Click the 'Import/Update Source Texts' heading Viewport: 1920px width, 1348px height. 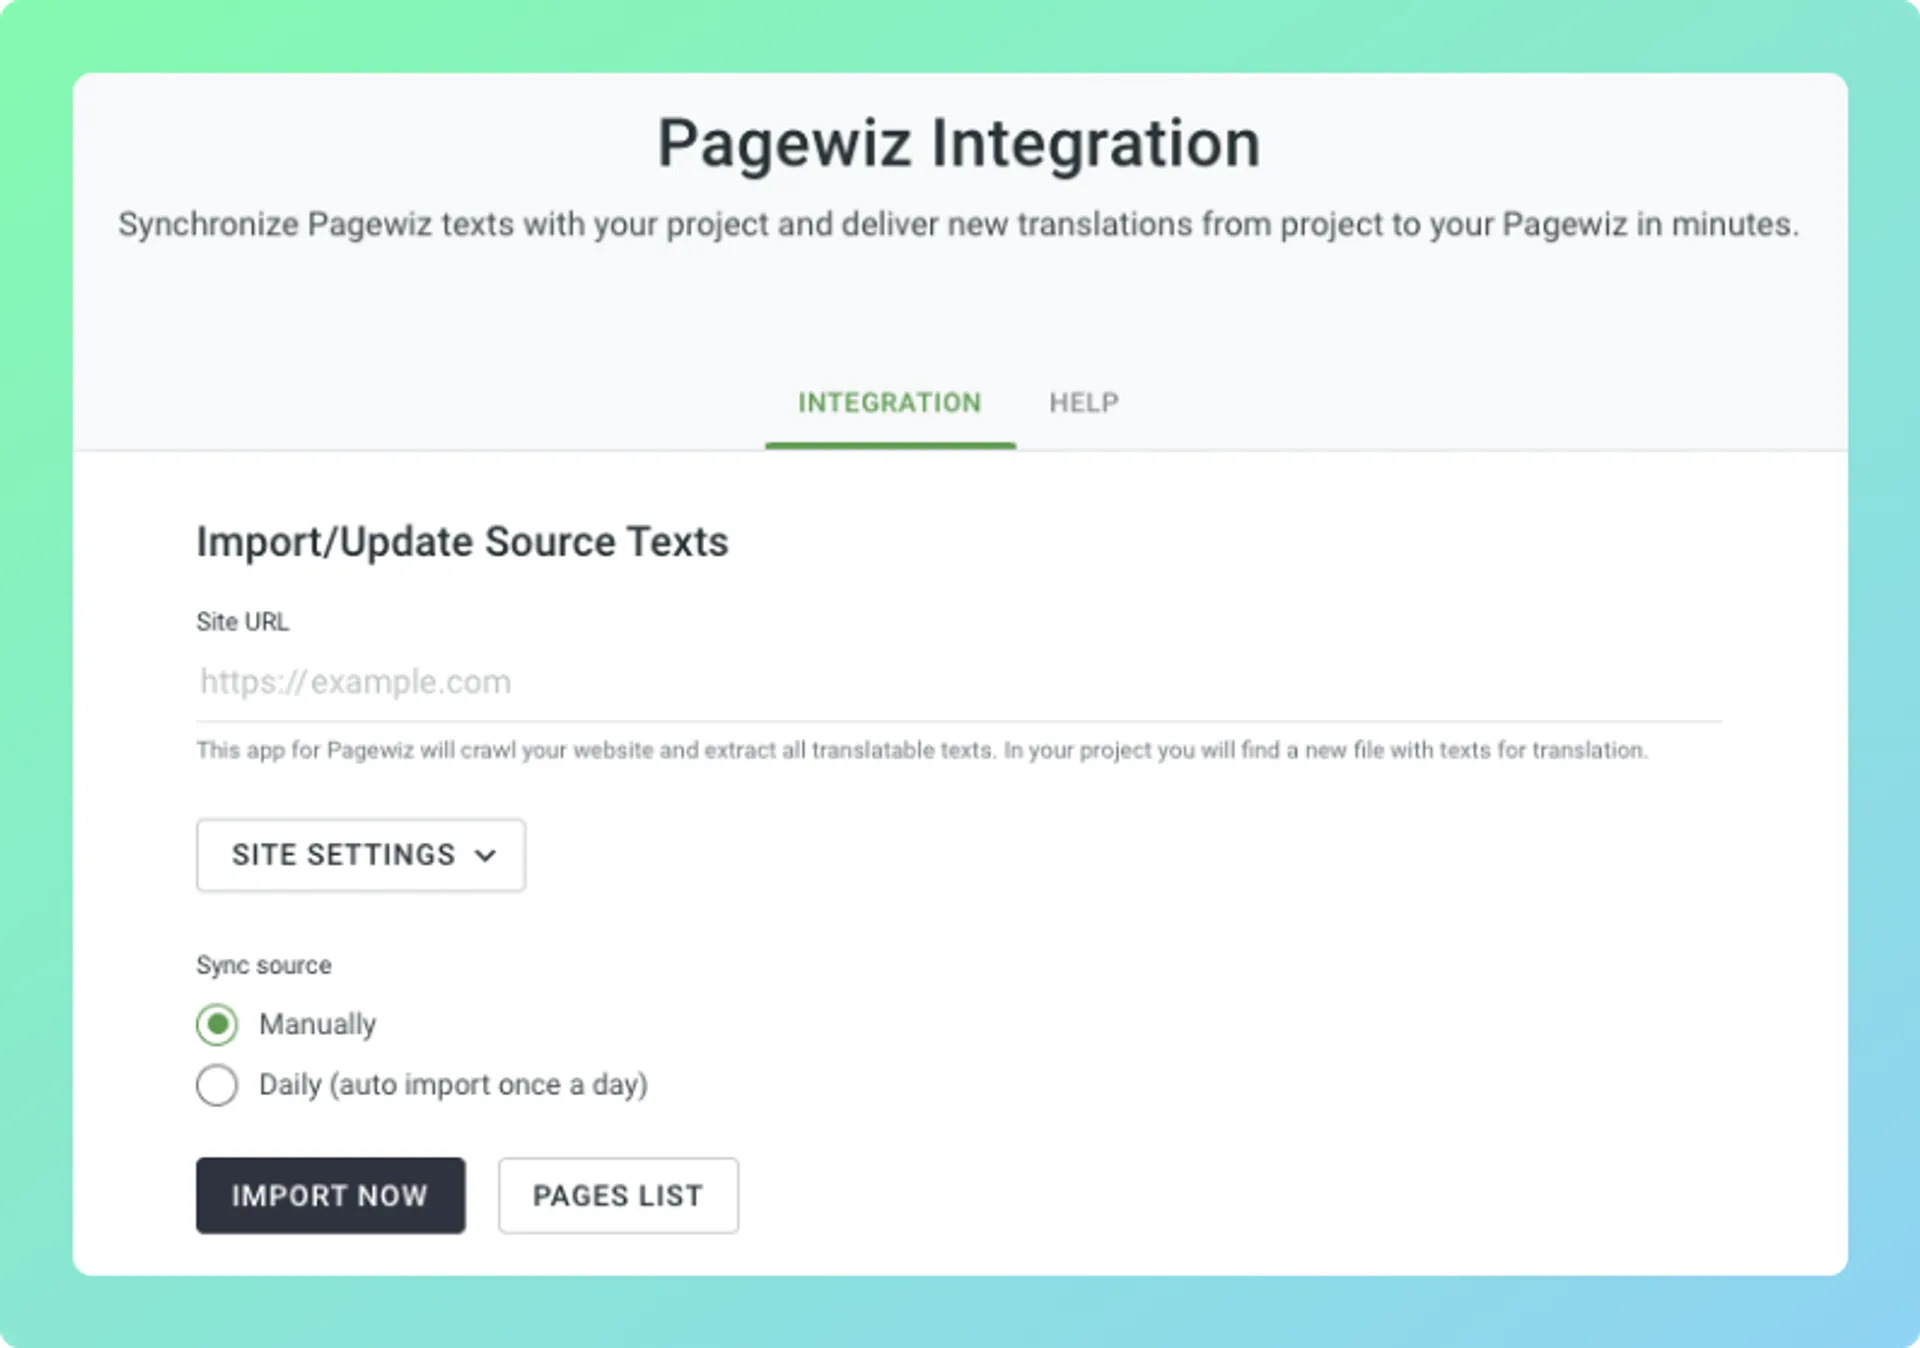(x=462, y=542)
